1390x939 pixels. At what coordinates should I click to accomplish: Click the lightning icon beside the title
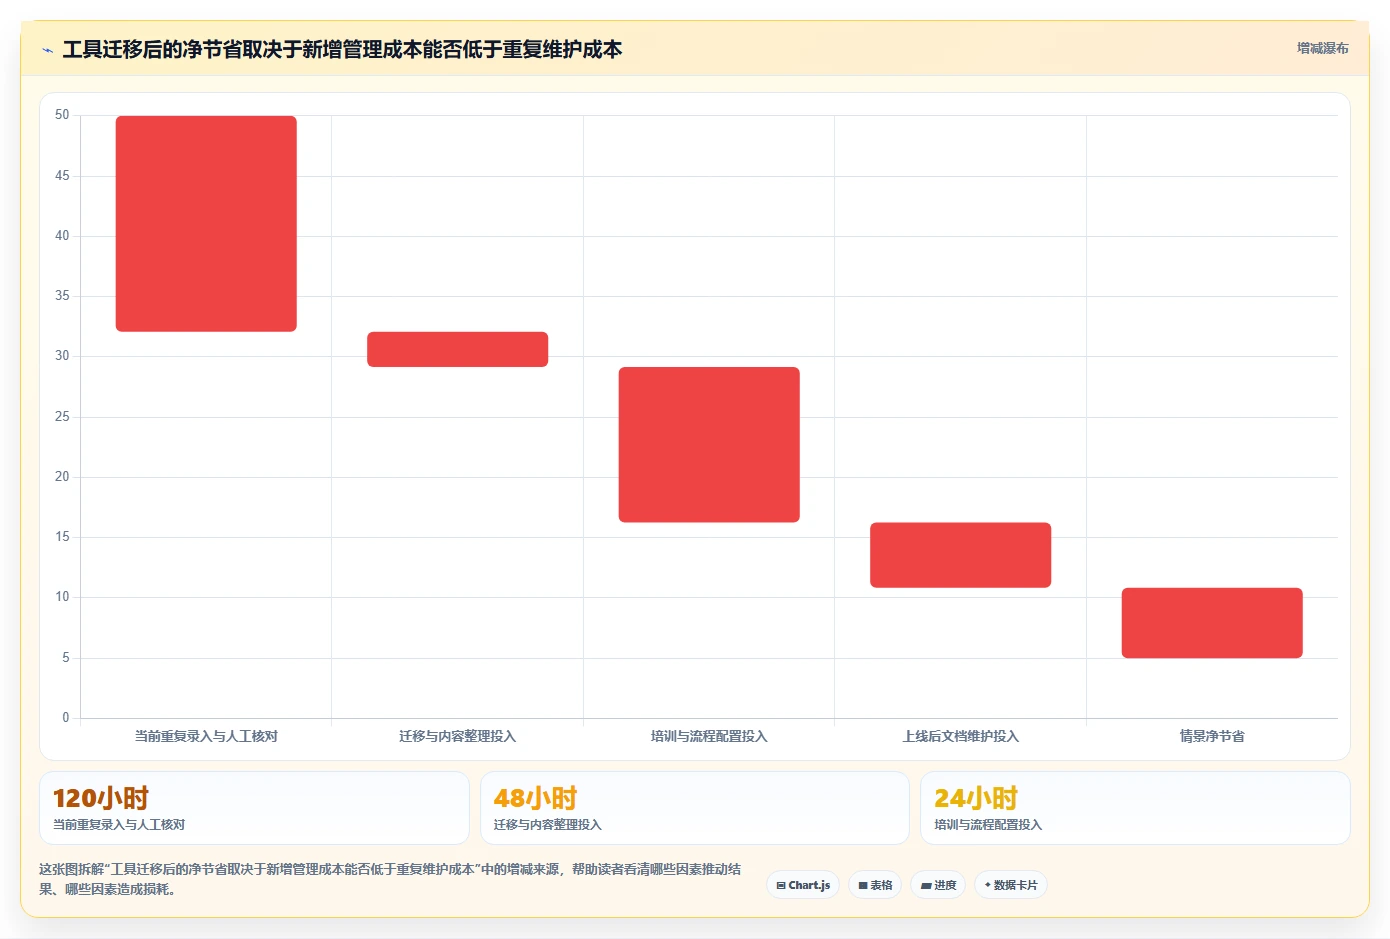pyautogui.click(x=47, y=50)
